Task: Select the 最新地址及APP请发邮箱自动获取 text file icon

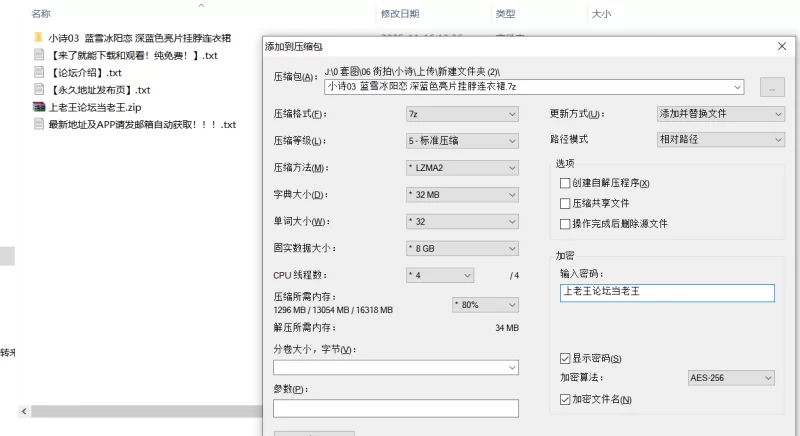Action: tap(38, 124)
